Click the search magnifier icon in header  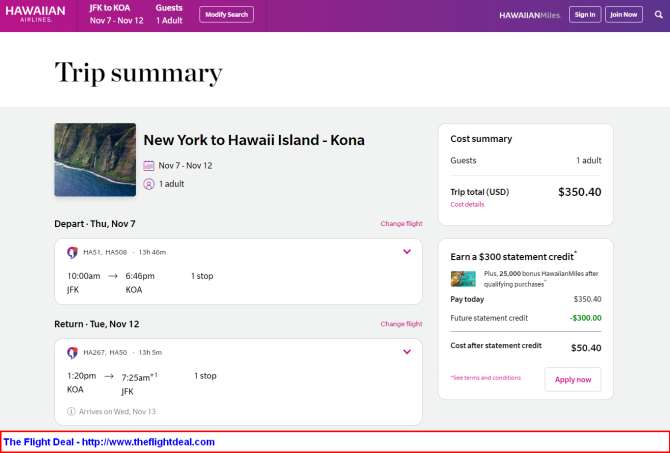point(658,15)
